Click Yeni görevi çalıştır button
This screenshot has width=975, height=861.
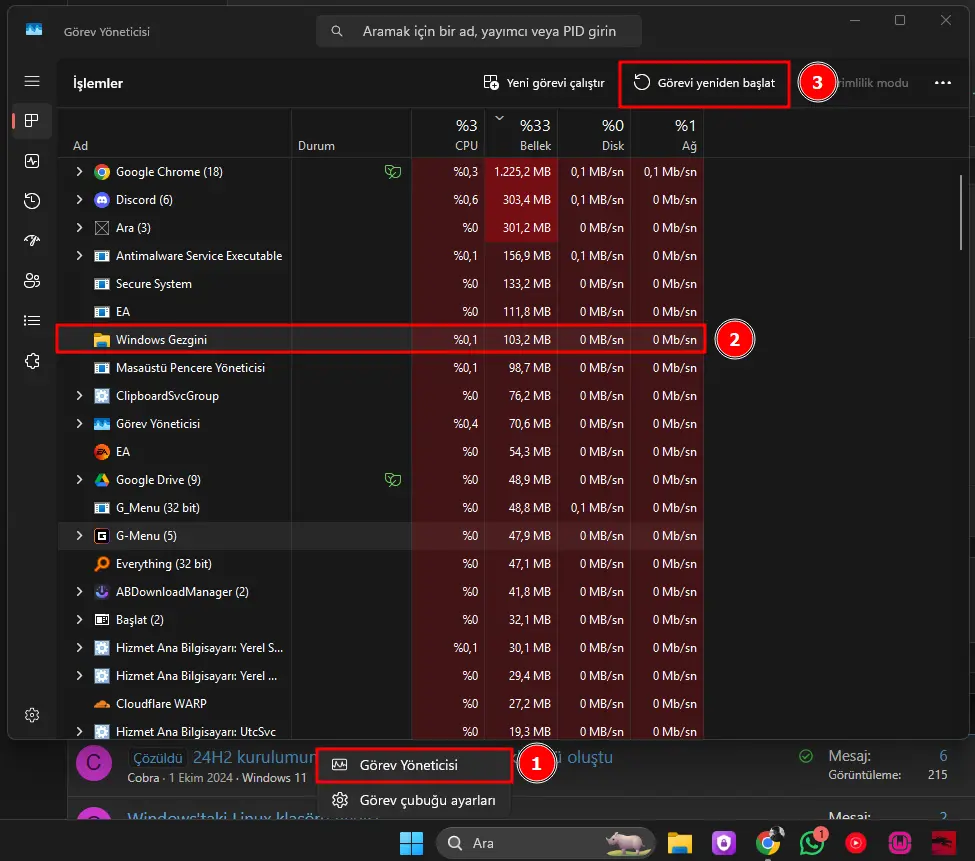pyautogui.click(x=544, y=83)
